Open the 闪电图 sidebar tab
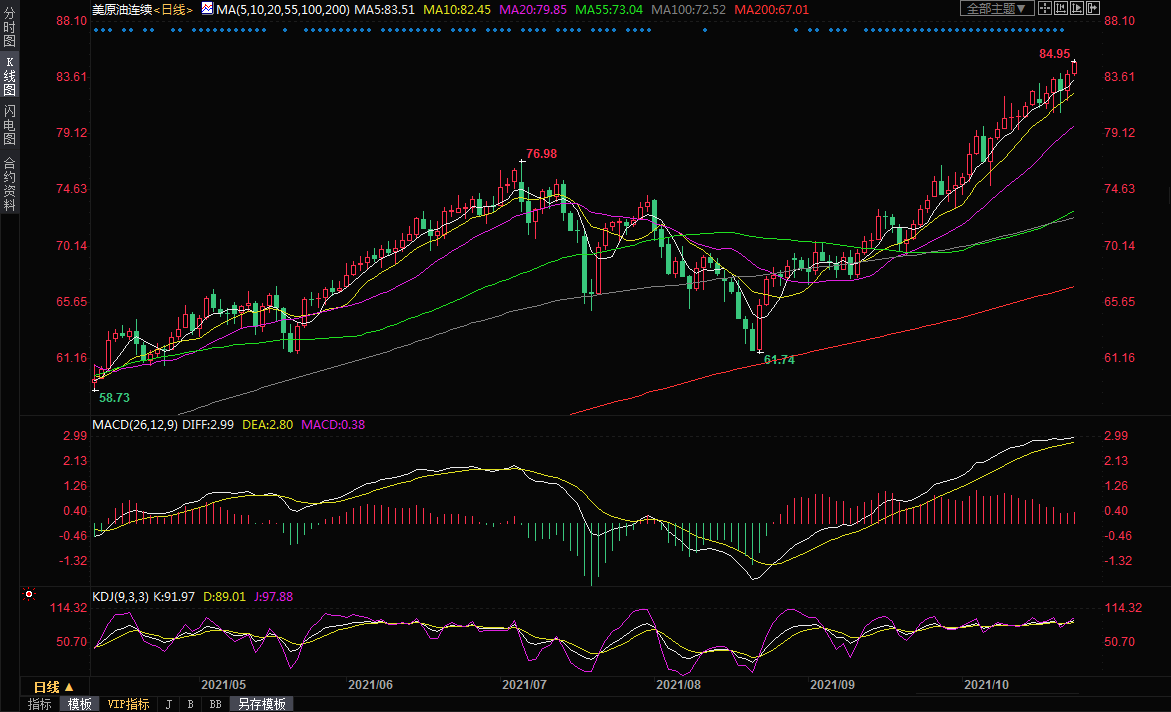The image size is (1171, 712). point(9,125)
